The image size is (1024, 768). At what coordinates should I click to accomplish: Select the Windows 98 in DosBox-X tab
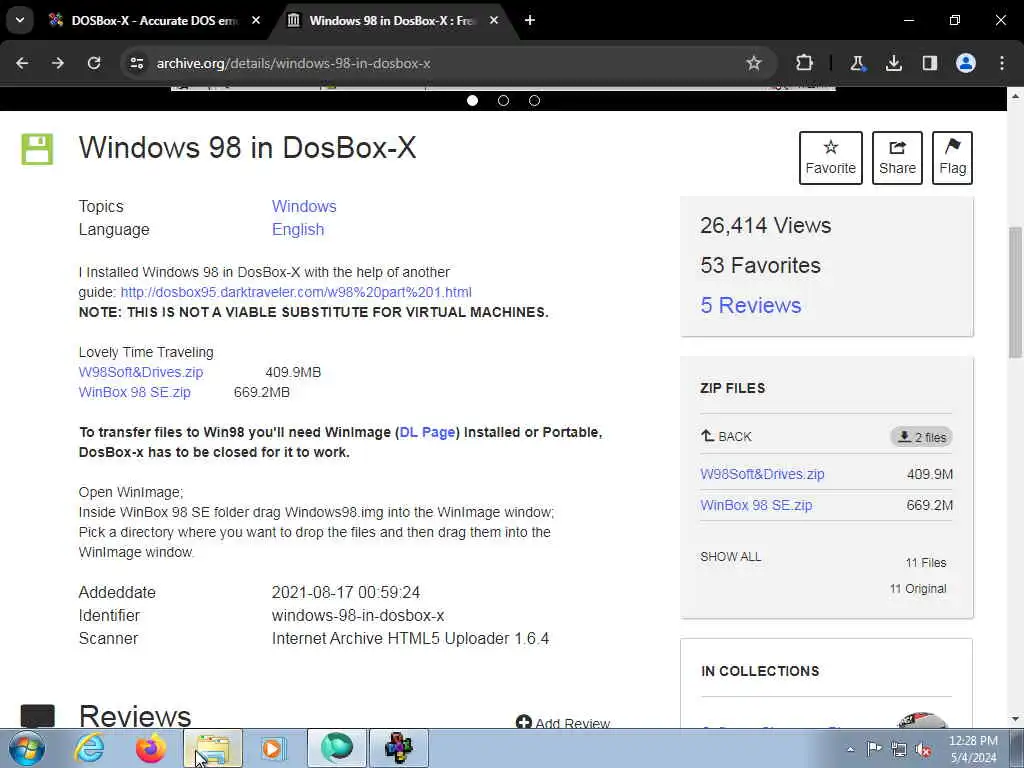(x=392, y=21)
